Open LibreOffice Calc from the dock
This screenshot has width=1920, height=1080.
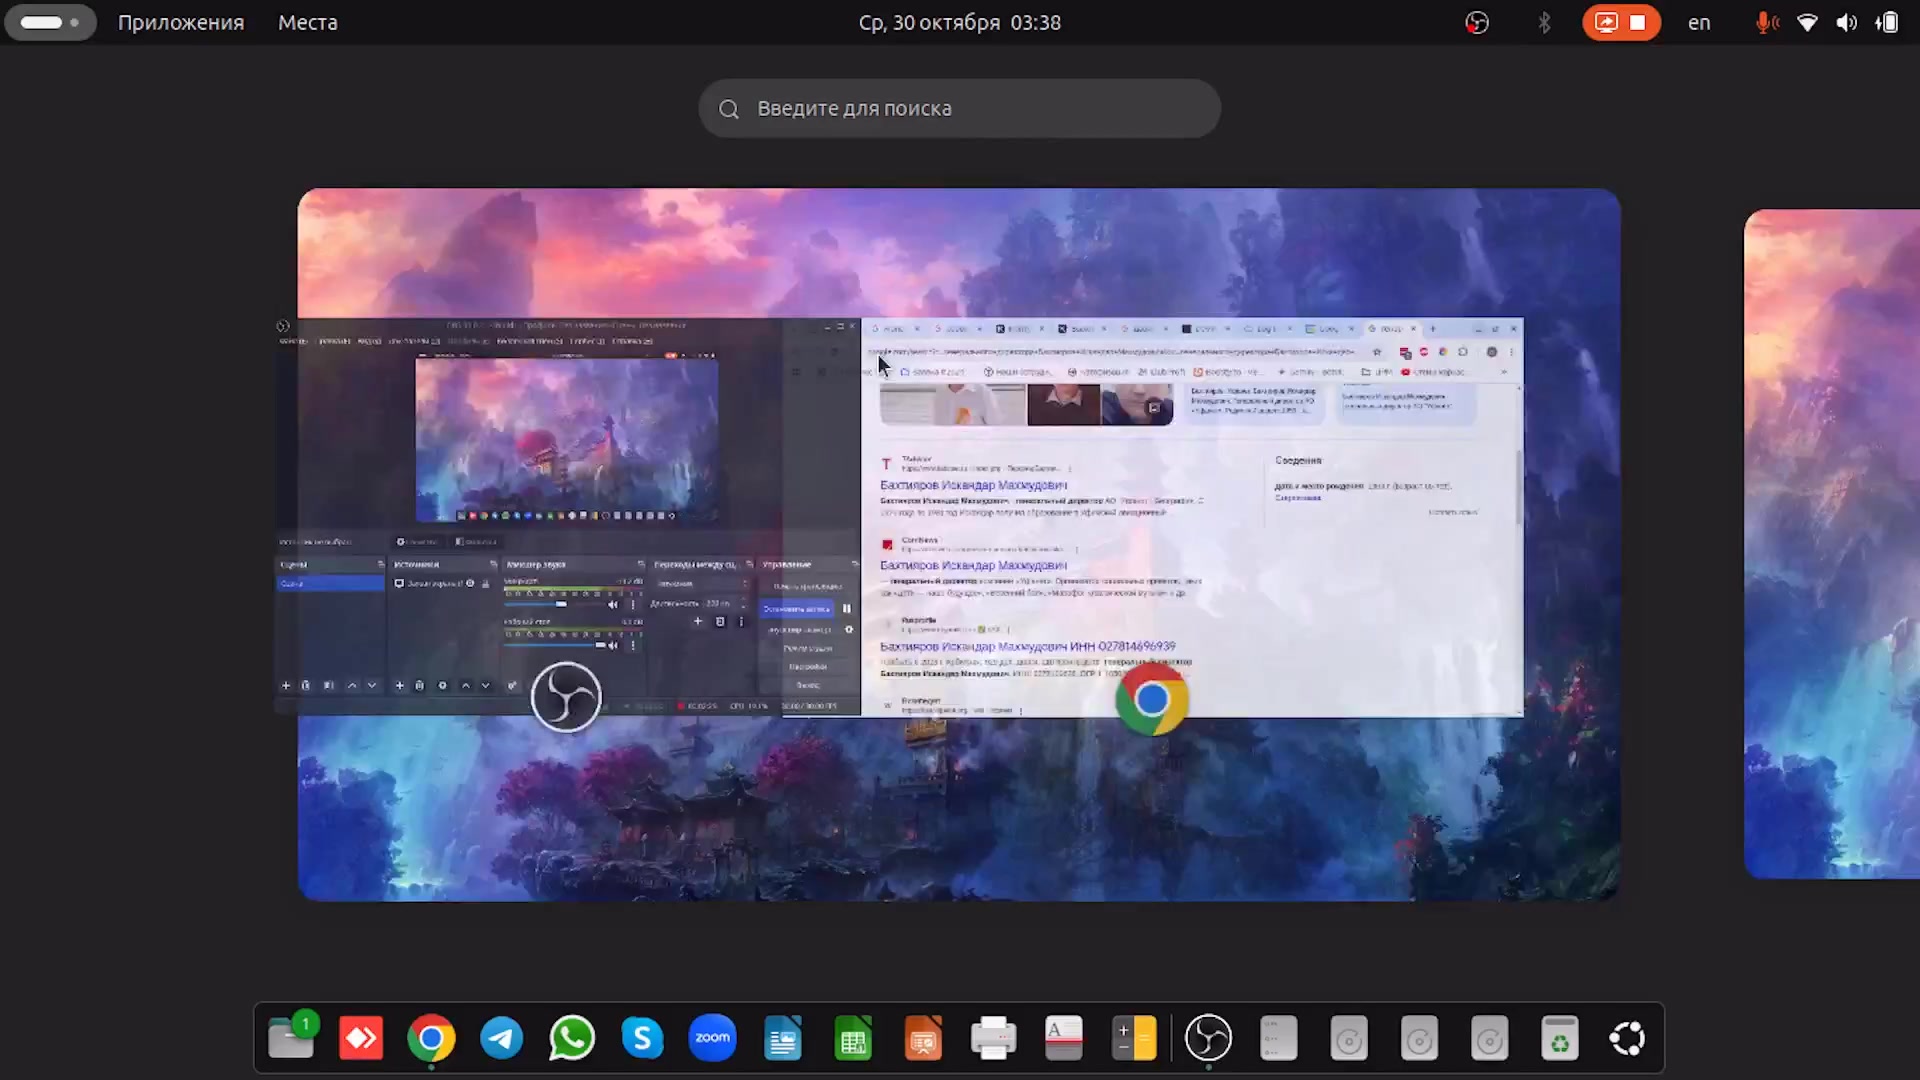[x=853, y=1038]
